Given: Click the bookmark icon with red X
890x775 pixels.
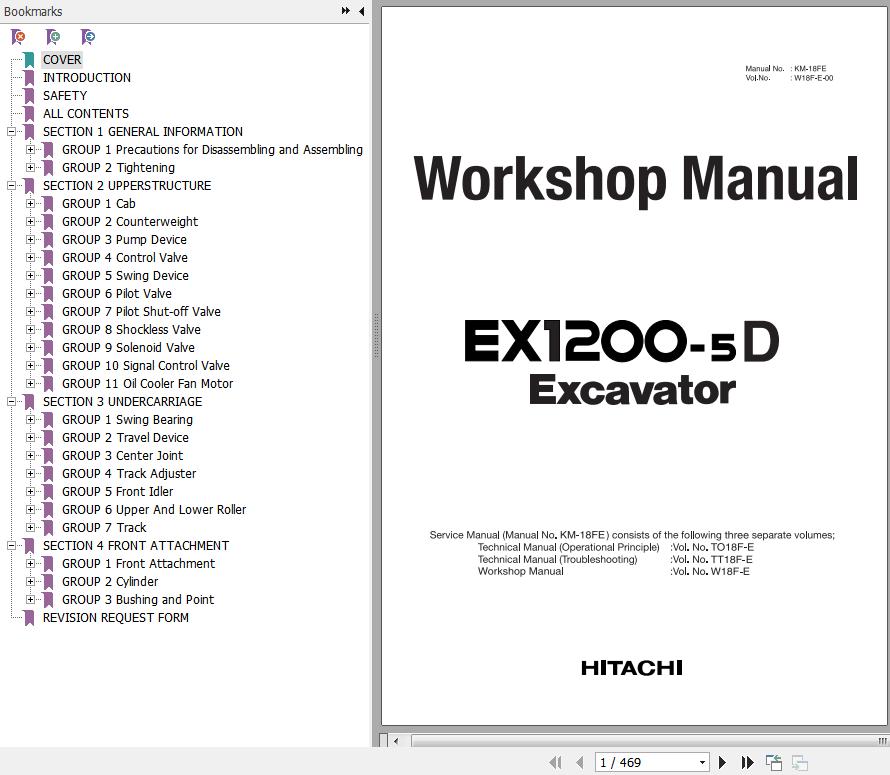Looking at the screenshot, I should point(18,37).
